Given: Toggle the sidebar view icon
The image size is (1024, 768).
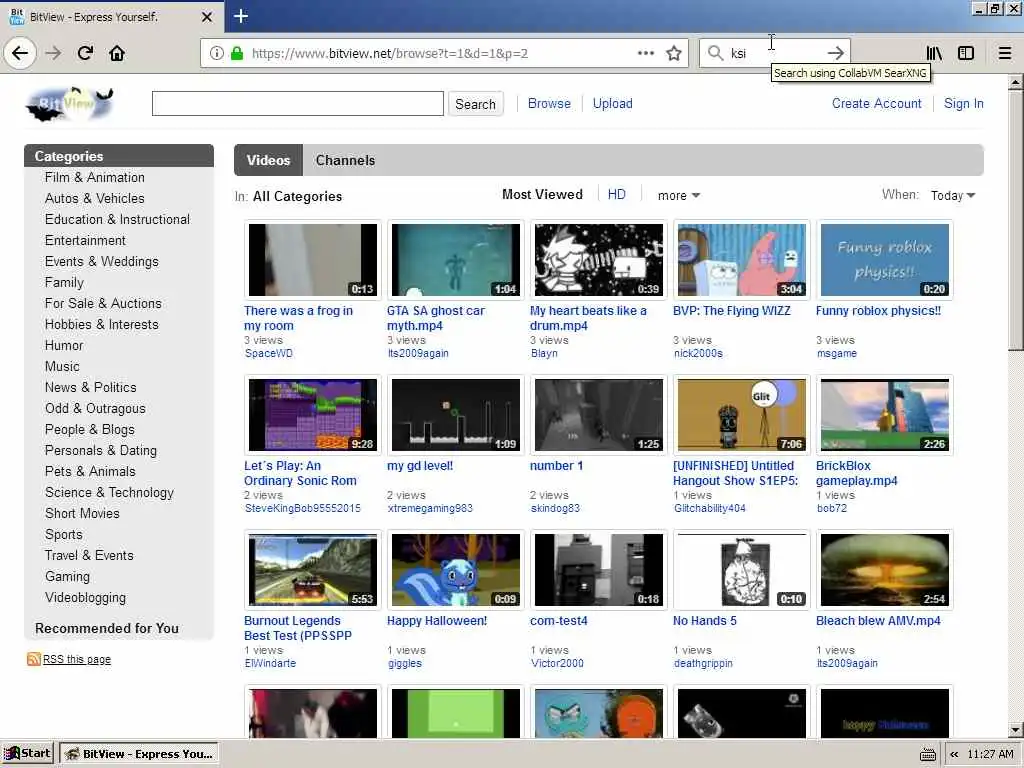Looking at the screenshot, I should [966, 53].
